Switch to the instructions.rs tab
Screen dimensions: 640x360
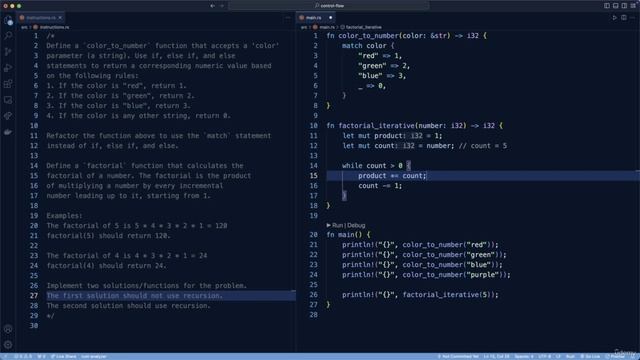[41, 18]
